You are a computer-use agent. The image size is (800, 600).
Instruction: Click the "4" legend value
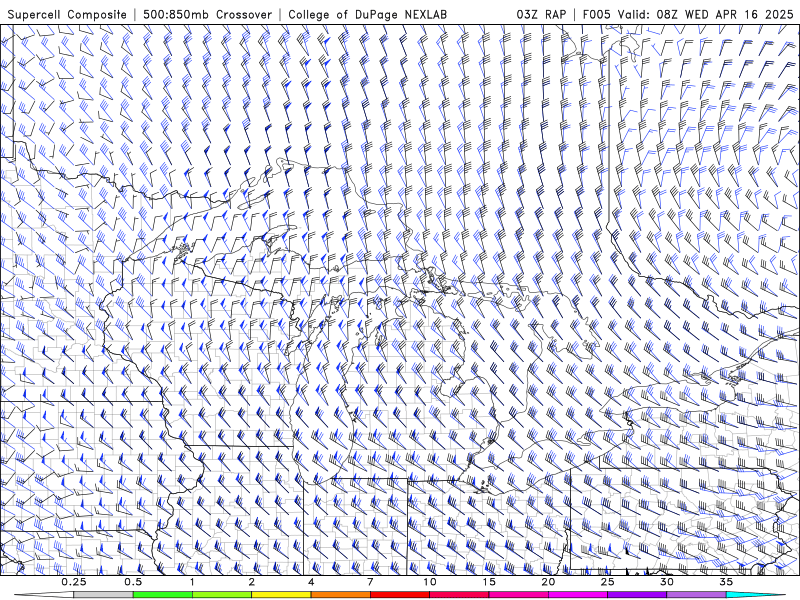311,582
